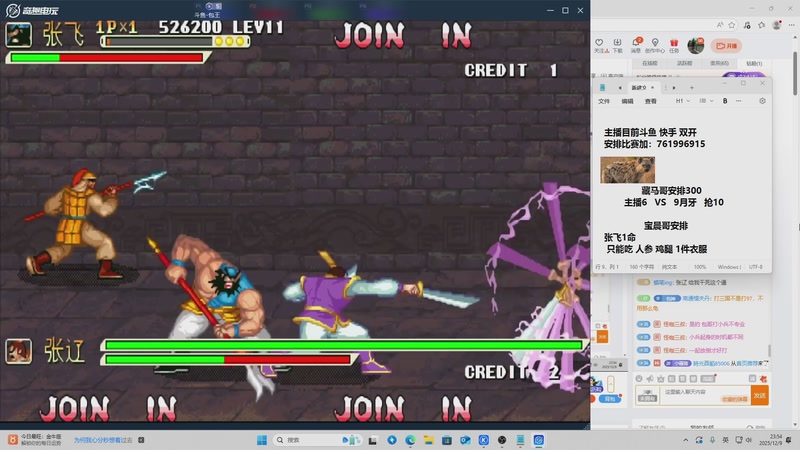
Task: Show hidden tray icons chevron
Action: [x=686, y=440]
